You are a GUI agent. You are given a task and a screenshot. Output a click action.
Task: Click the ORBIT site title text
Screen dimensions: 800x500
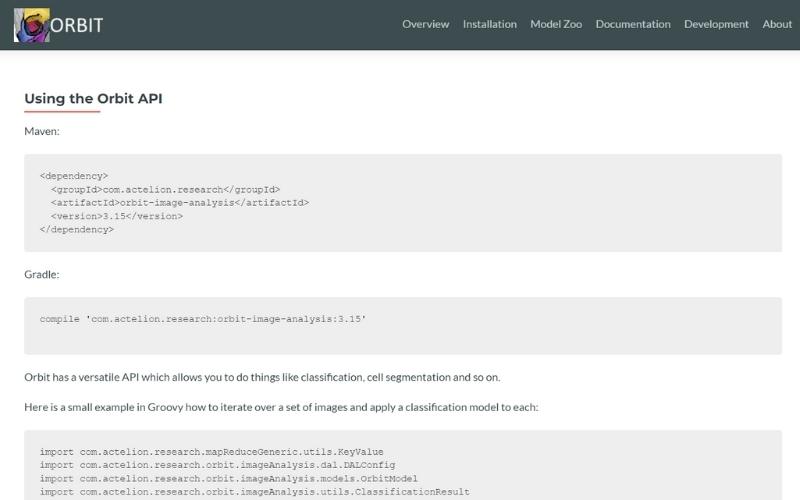(77, 26)
